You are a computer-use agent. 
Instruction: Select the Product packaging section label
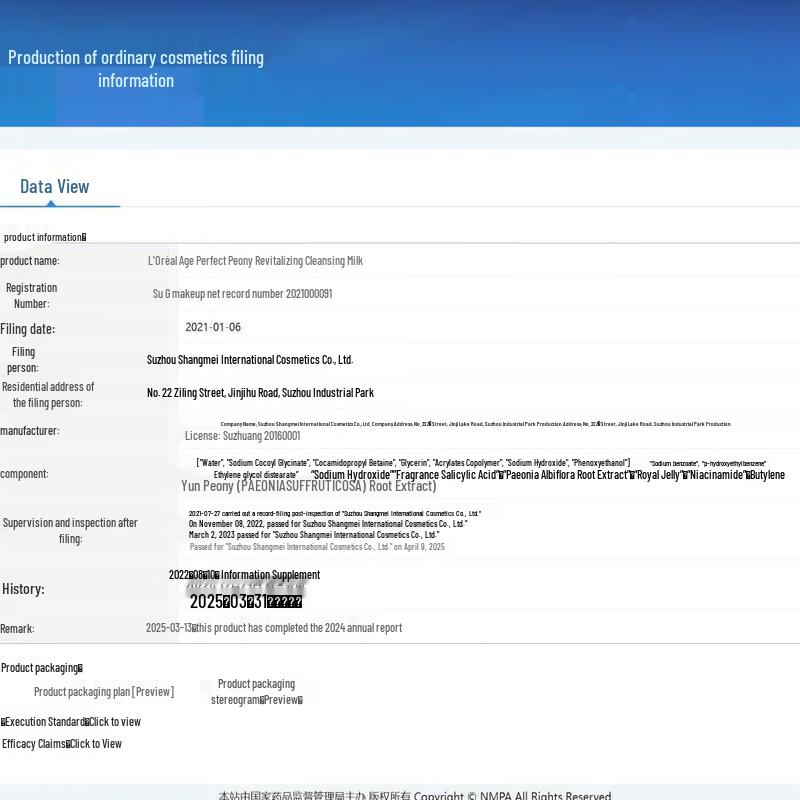click(41, 668)
